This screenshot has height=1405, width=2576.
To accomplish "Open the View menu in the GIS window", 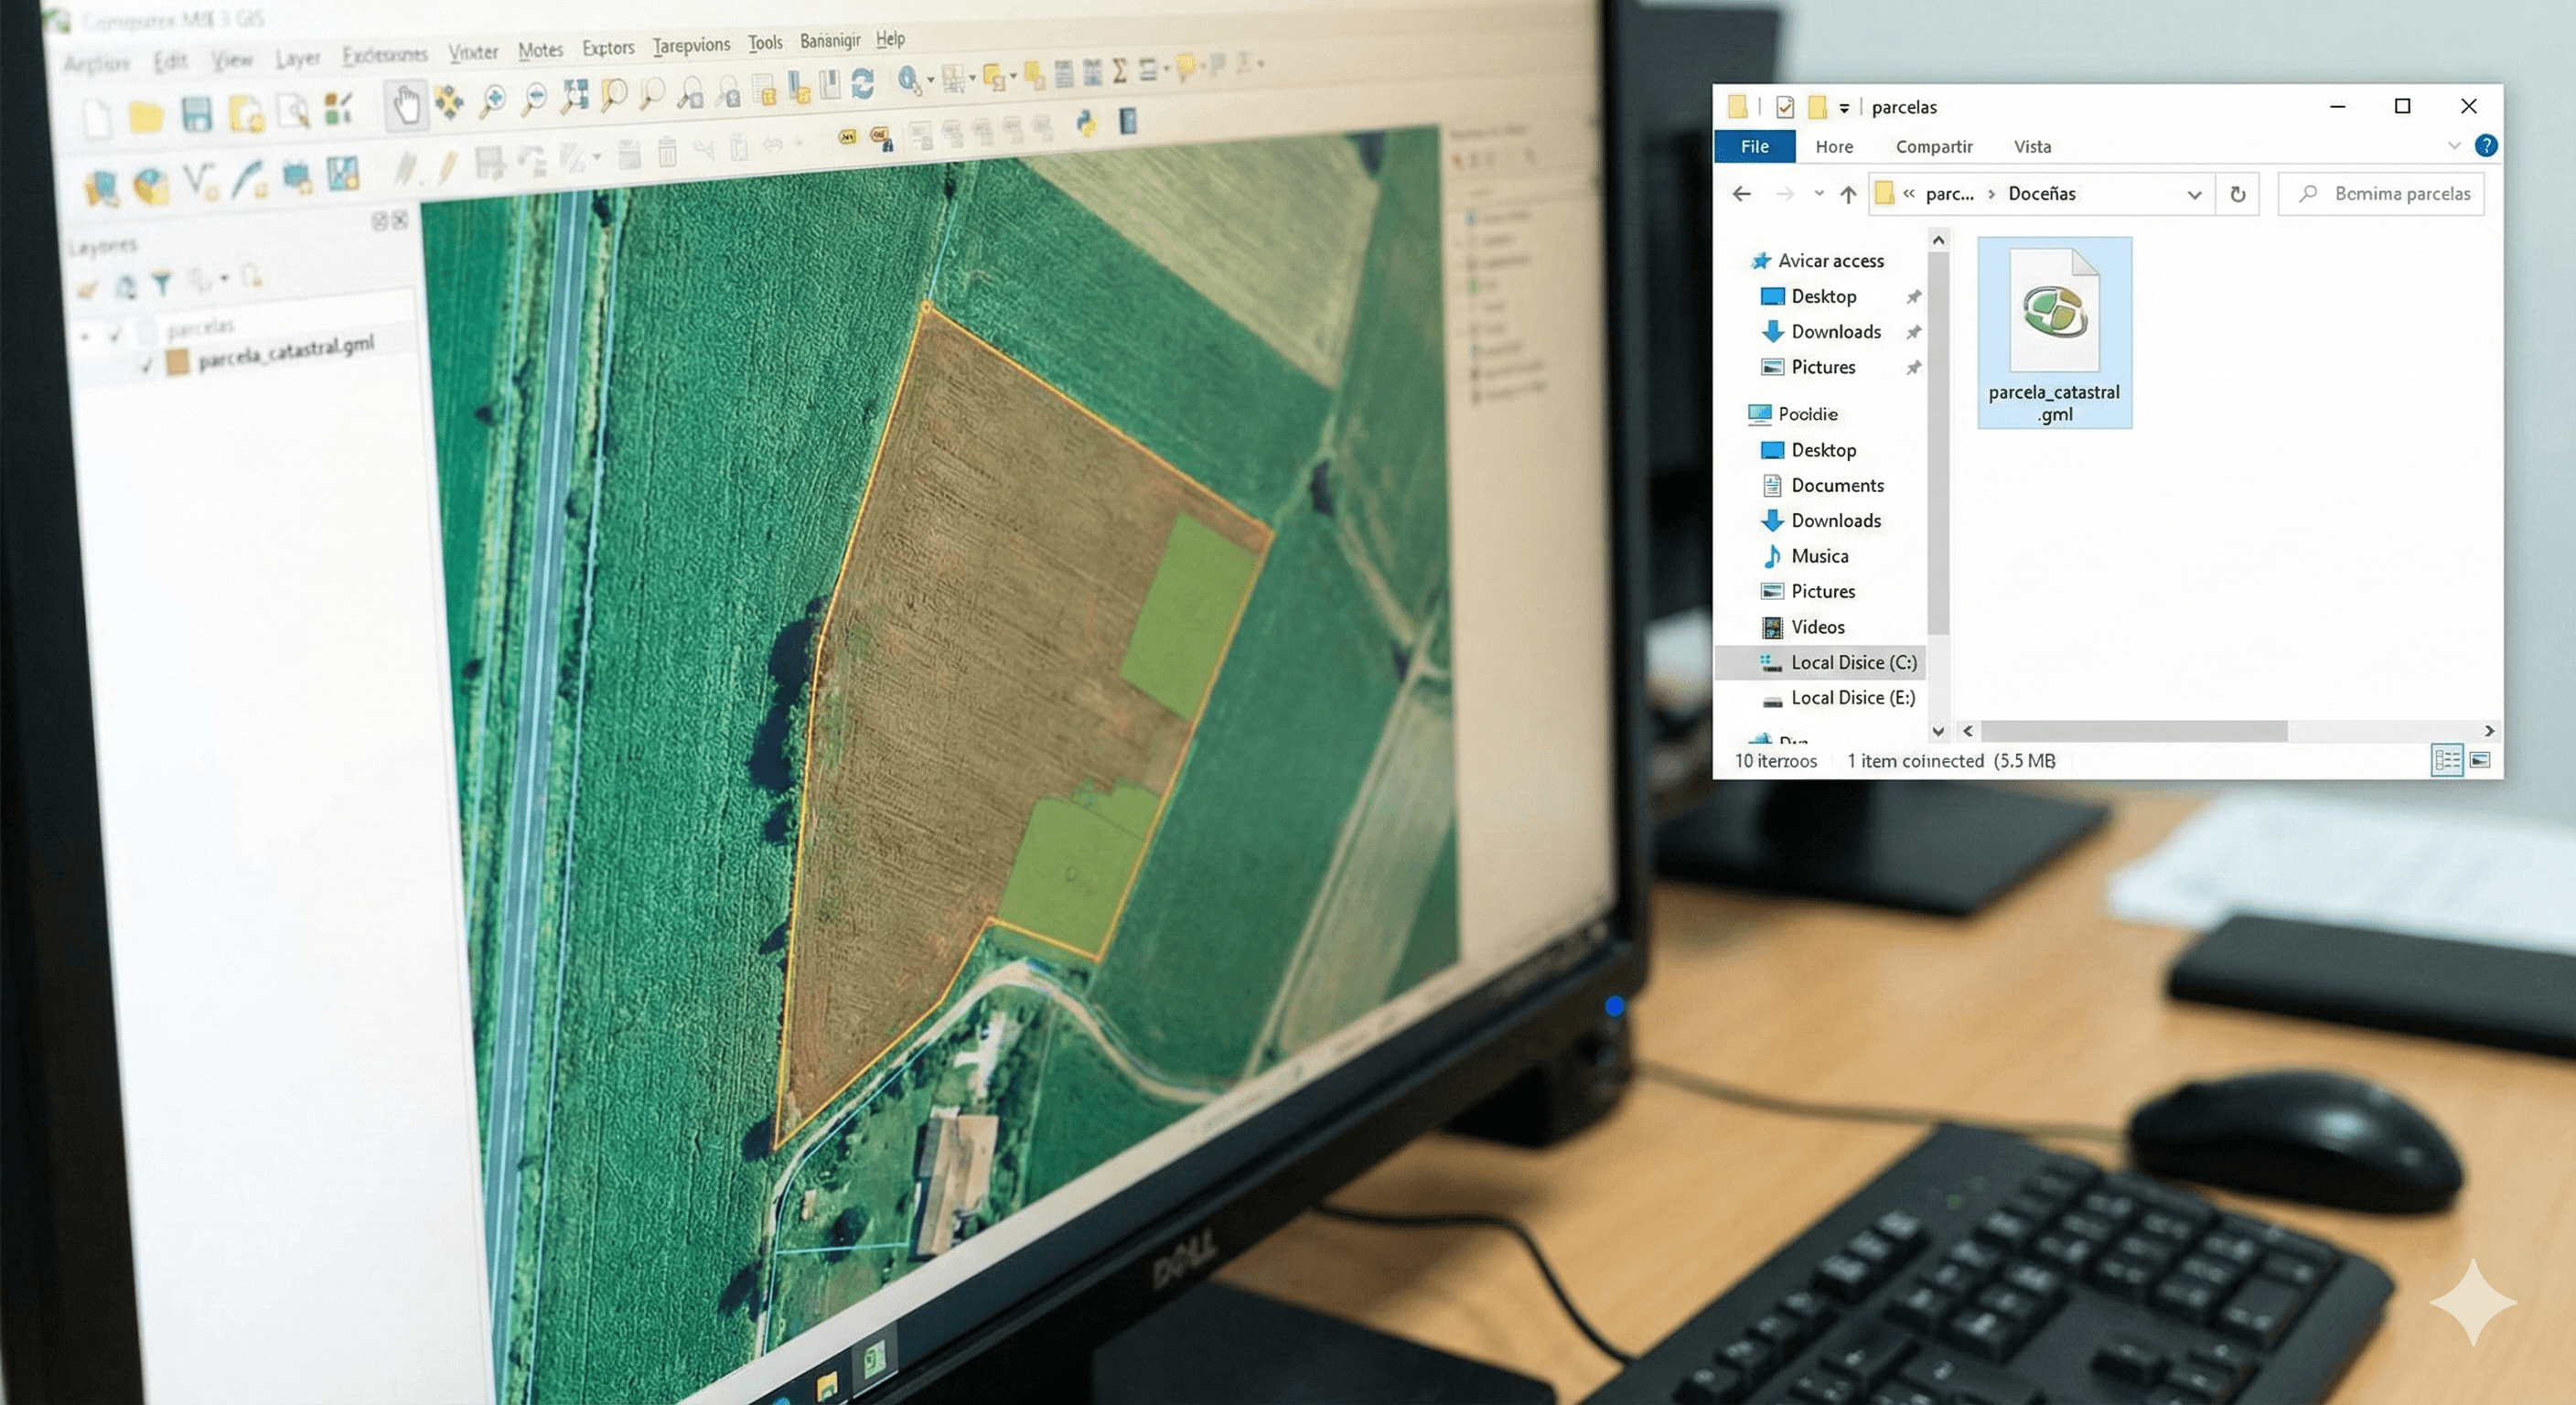I will 231,60.
